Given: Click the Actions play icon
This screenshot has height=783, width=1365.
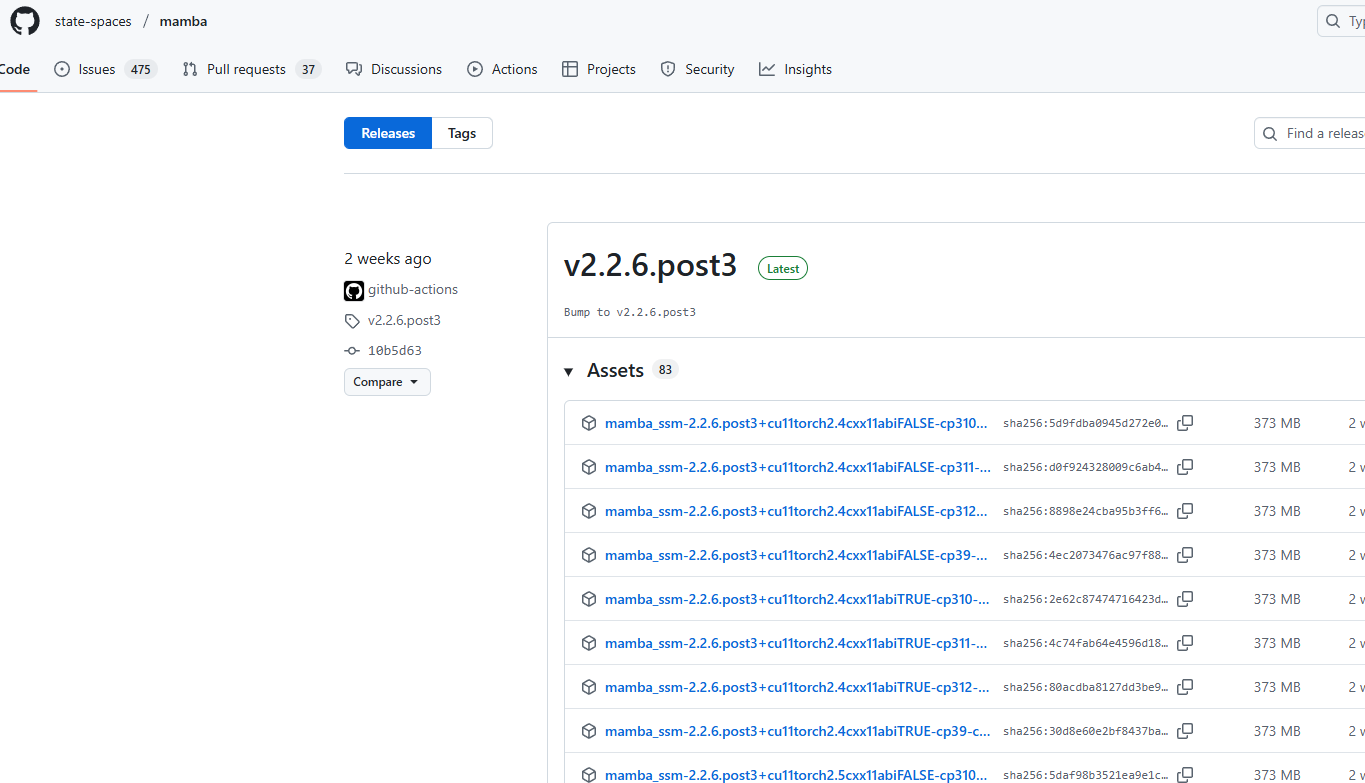Looking at the screenshot, I should coord(475,69).
